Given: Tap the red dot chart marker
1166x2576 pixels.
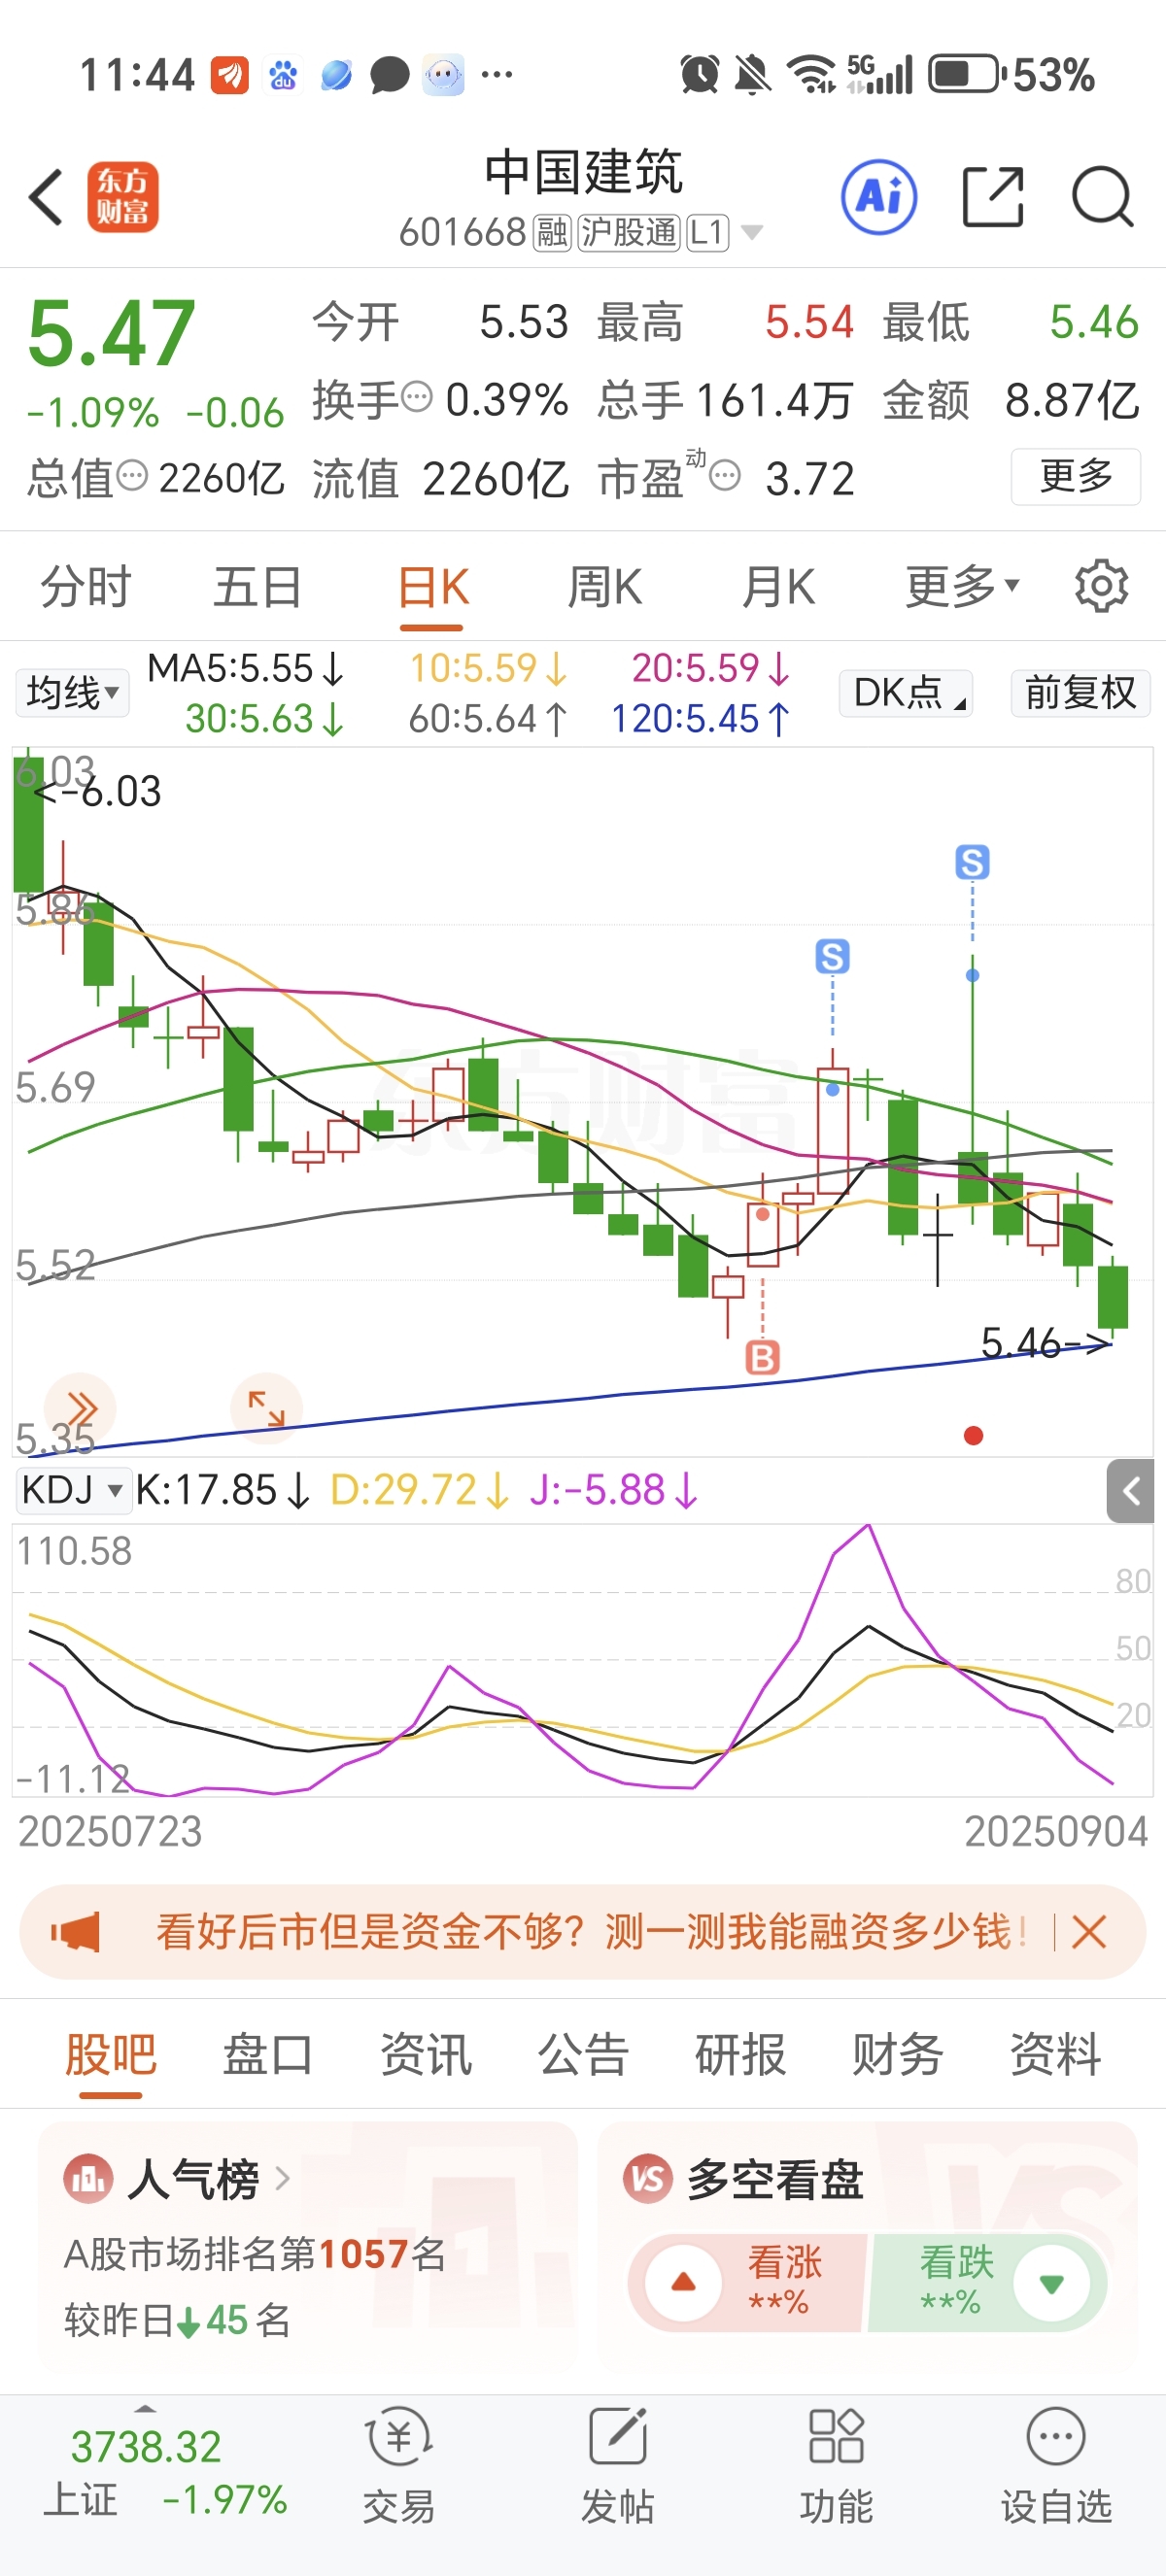Looking at the screenshot, I should pos(973,1436).
